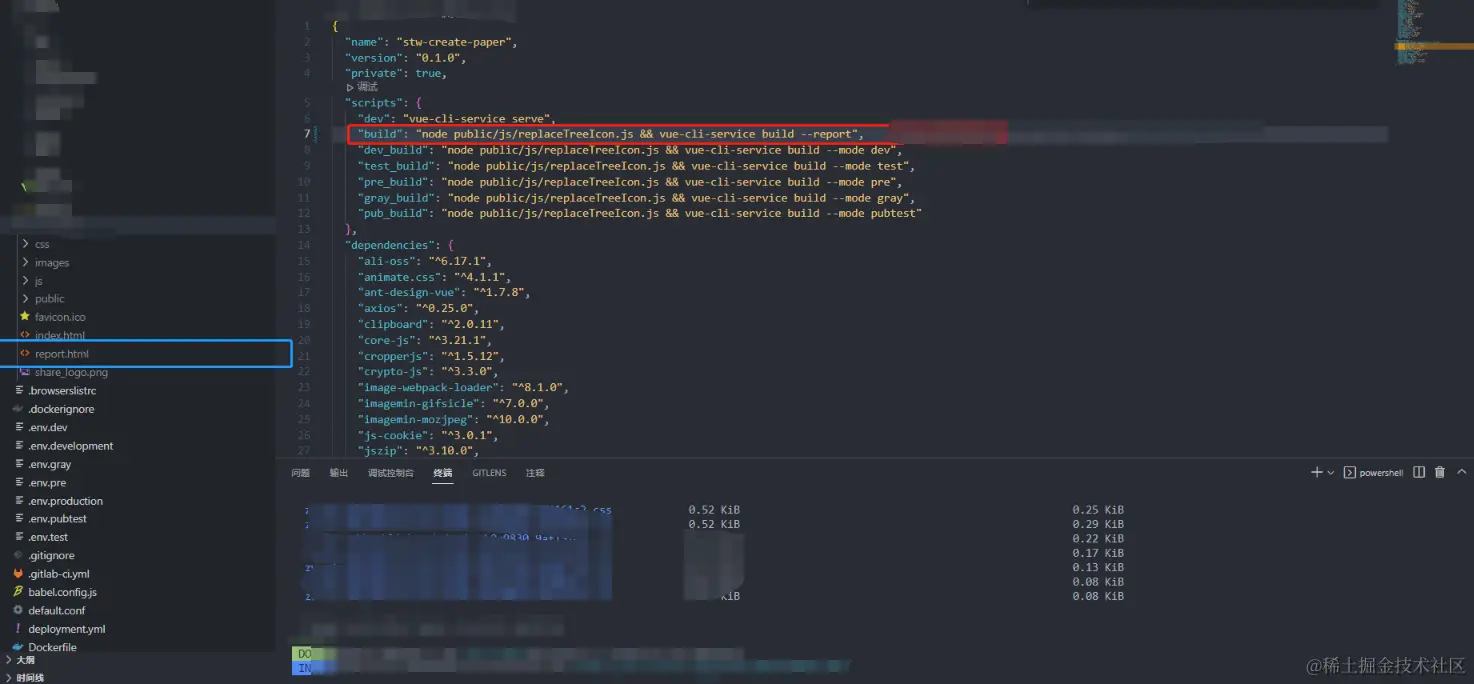Expand the css folder
Image resolution: width=1474 pixels, height=684 pixels.
42,244
